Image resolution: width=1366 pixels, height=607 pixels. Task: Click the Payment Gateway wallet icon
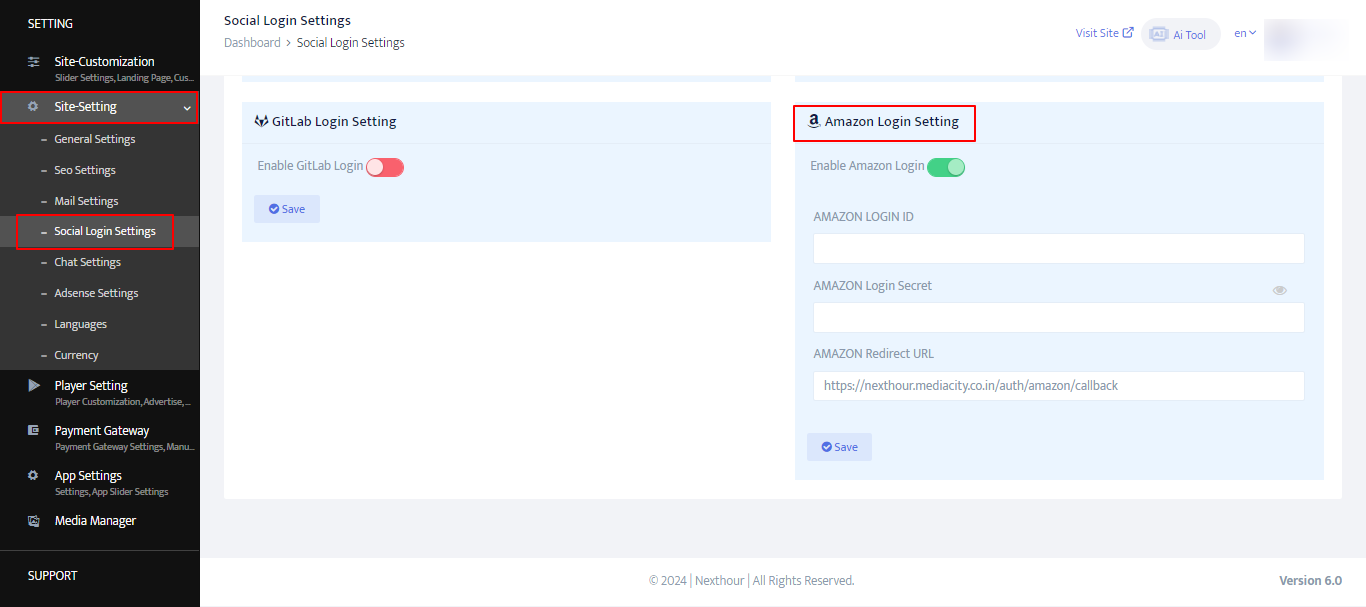(x=34, y=430)
